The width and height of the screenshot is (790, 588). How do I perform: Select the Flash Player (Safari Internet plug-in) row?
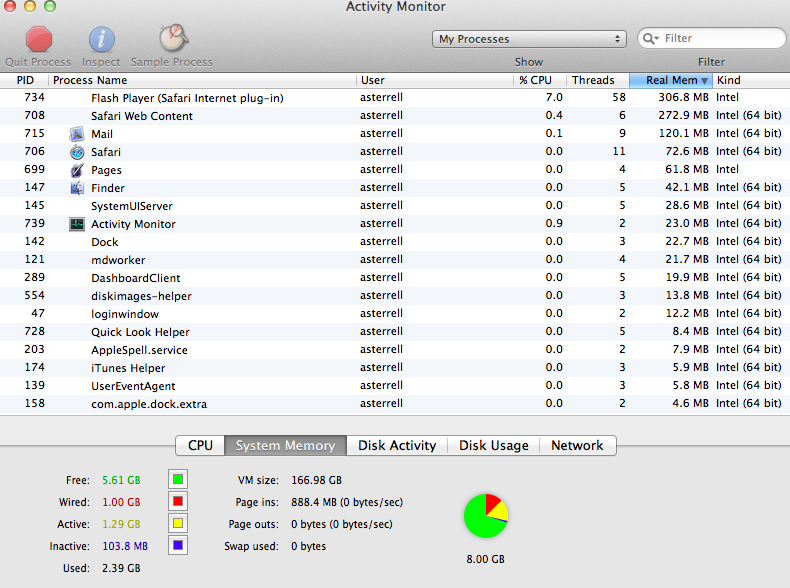[395, 98]
